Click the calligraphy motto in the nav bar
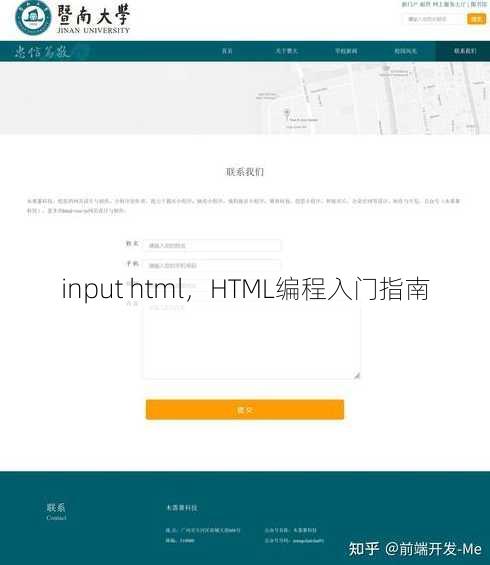 (43, 52)
